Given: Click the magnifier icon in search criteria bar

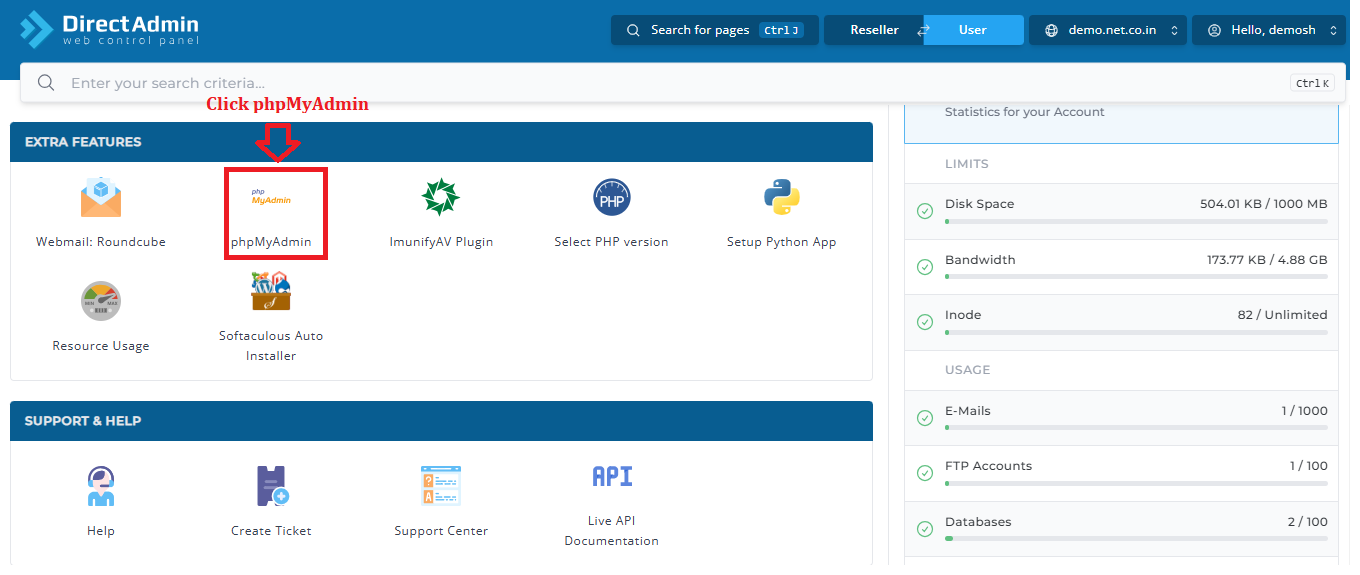Looking at the screenshot, I should (46, 83).
